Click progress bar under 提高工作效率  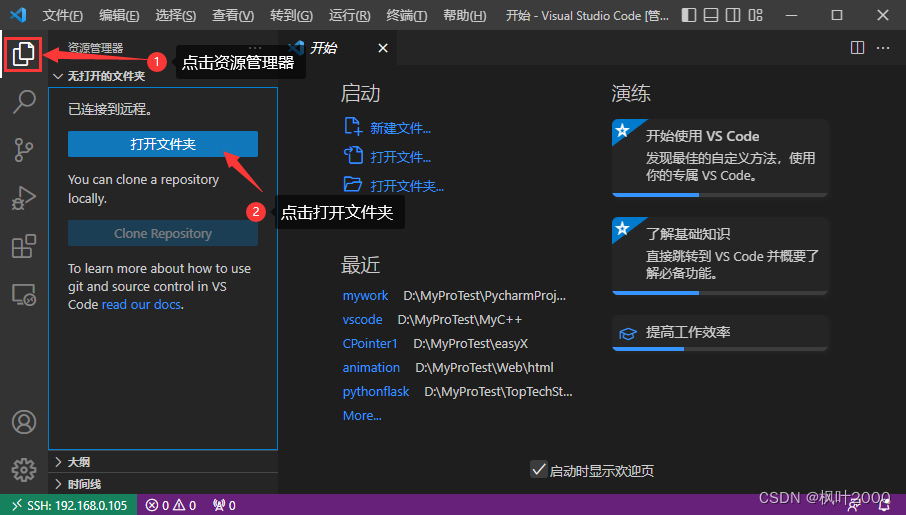(x=720, y=349)
